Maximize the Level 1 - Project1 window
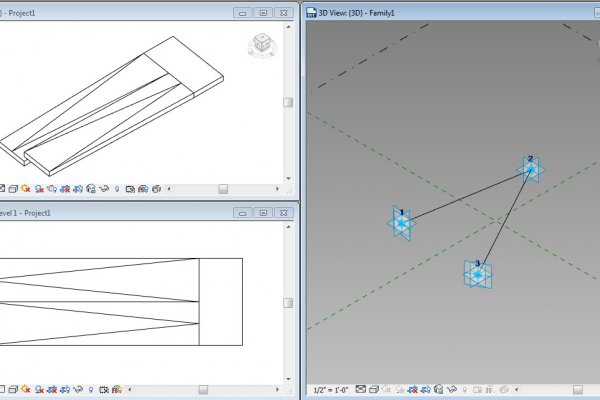The image size is (600, 400). 262,212
